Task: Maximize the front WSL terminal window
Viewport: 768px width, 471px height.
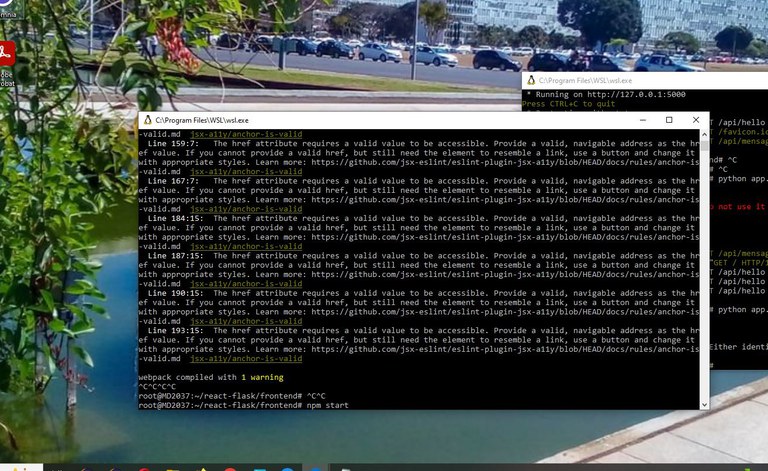Action: pyautogui.click(x=669, y=120)
